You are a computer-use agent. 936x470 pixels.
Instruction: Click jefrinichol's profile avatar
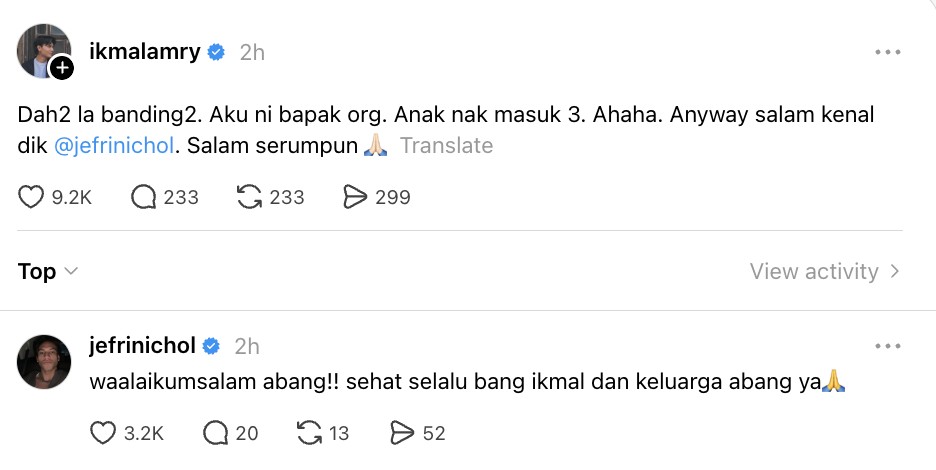pyautogui.click(x=44, y=363)
